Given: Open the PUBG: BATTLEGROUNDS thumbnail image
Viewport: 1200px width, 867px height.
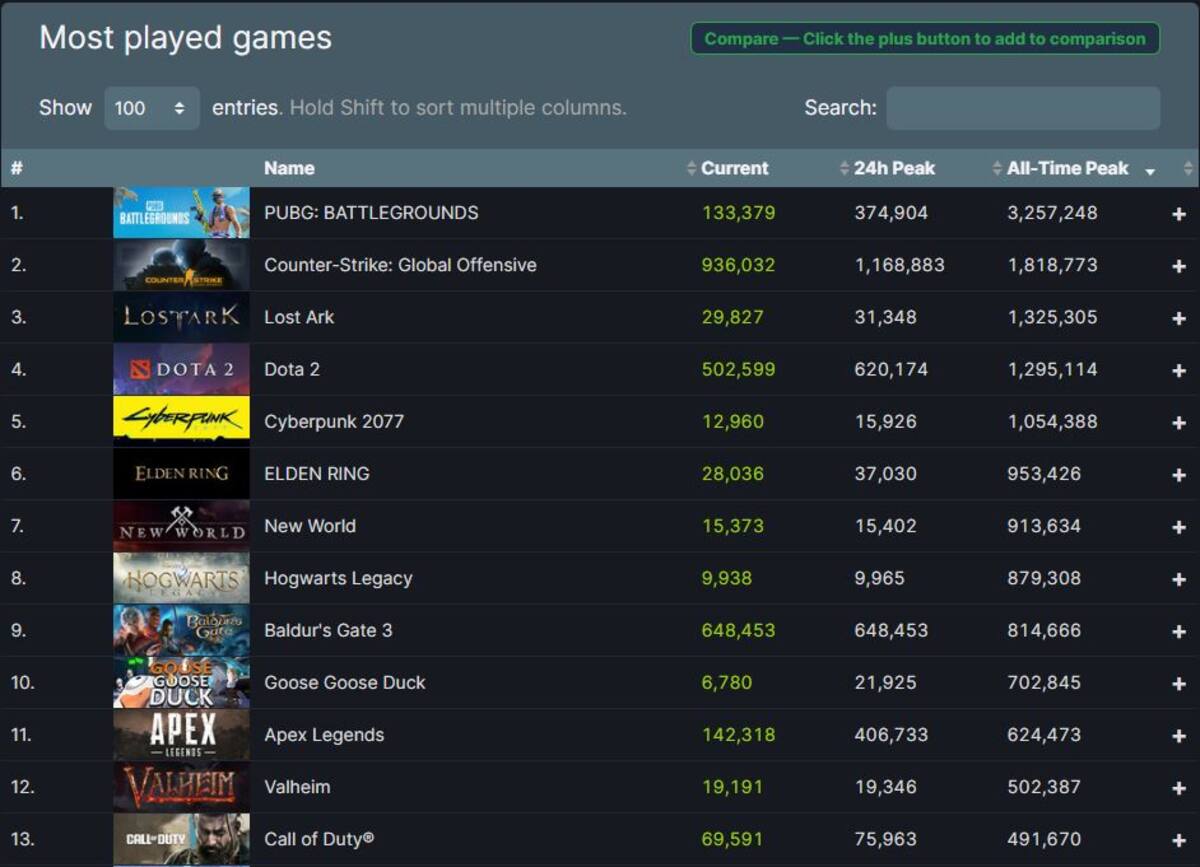Looking at the screenshot, I should pos(181,212).
